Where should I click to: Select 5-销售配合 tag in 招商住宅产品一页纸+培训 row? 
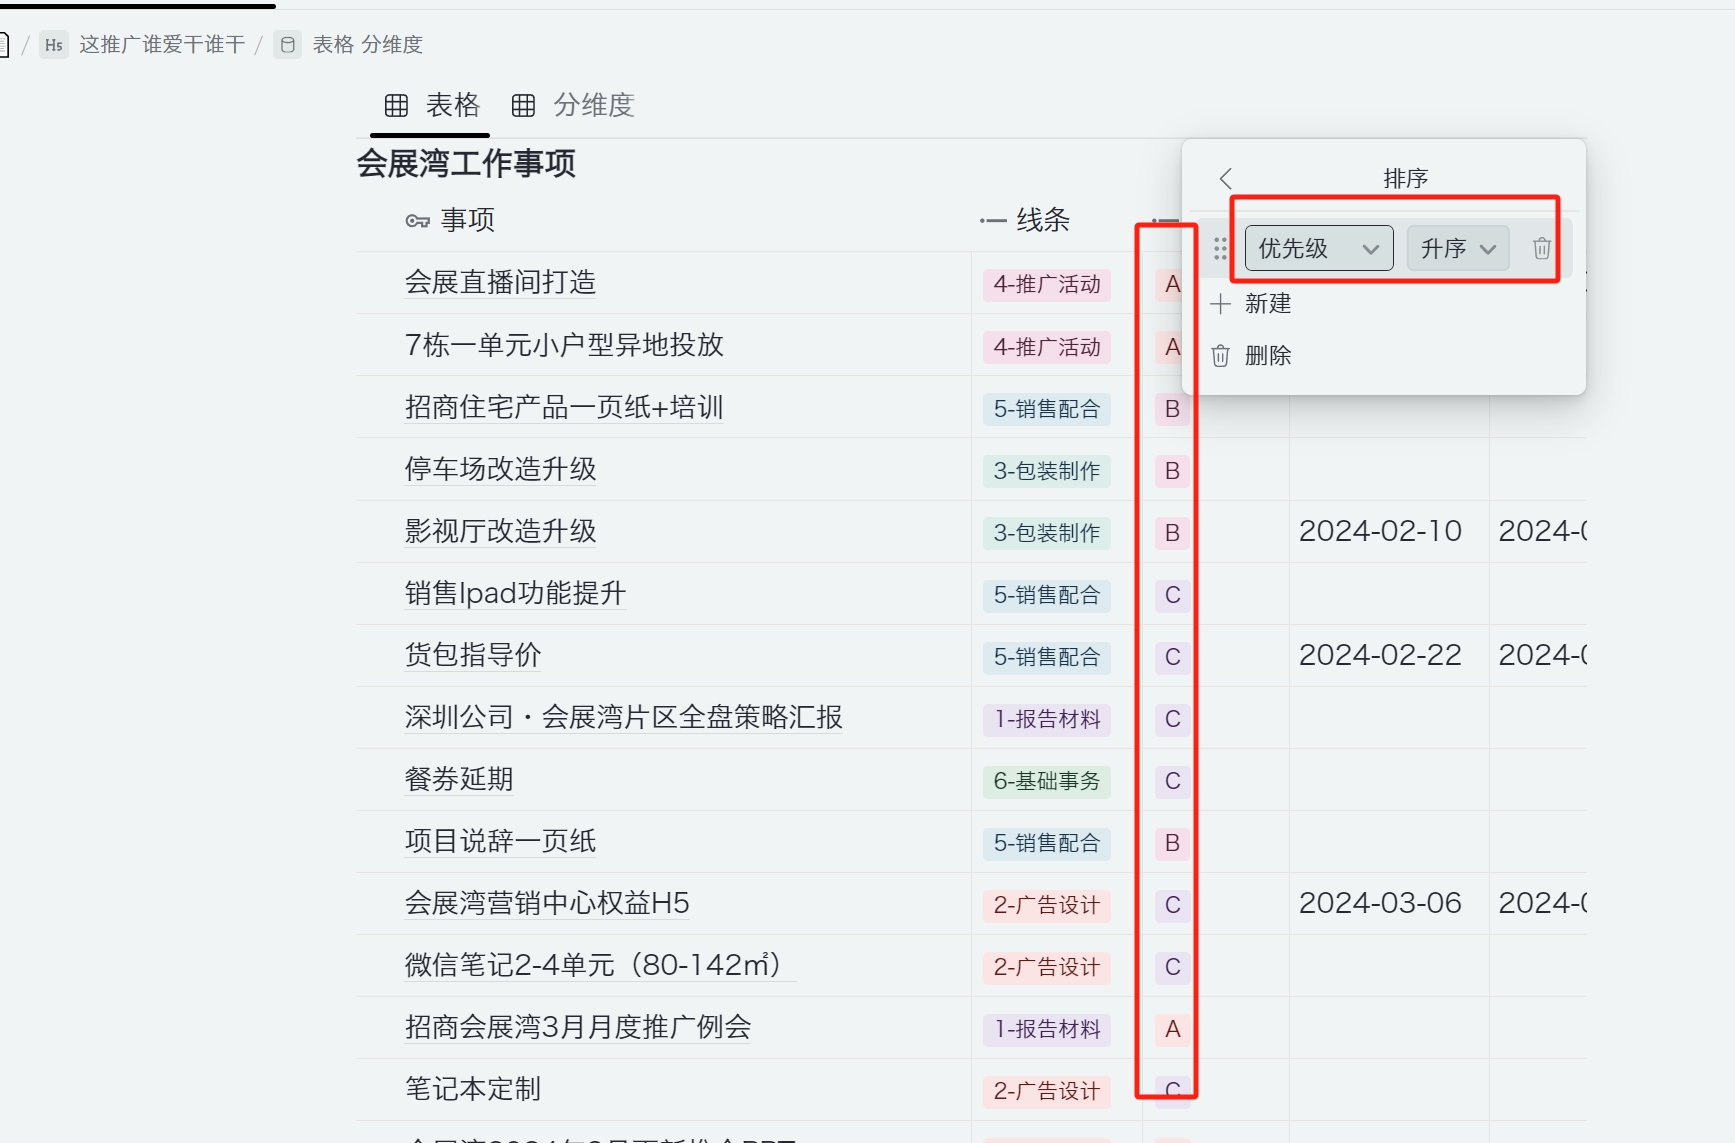click(x=1047, y=409)
